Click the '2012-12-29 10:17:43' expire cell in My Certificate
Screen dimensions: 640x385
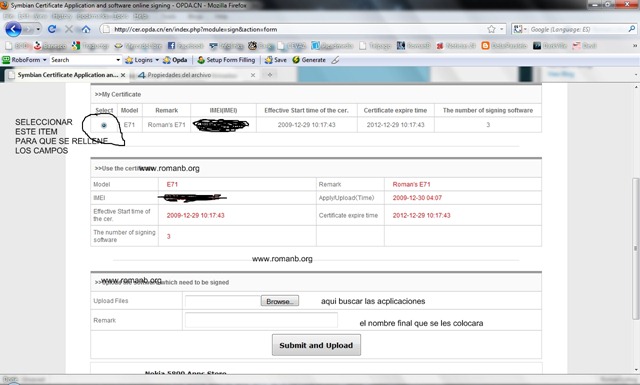(x=396, y=125)
